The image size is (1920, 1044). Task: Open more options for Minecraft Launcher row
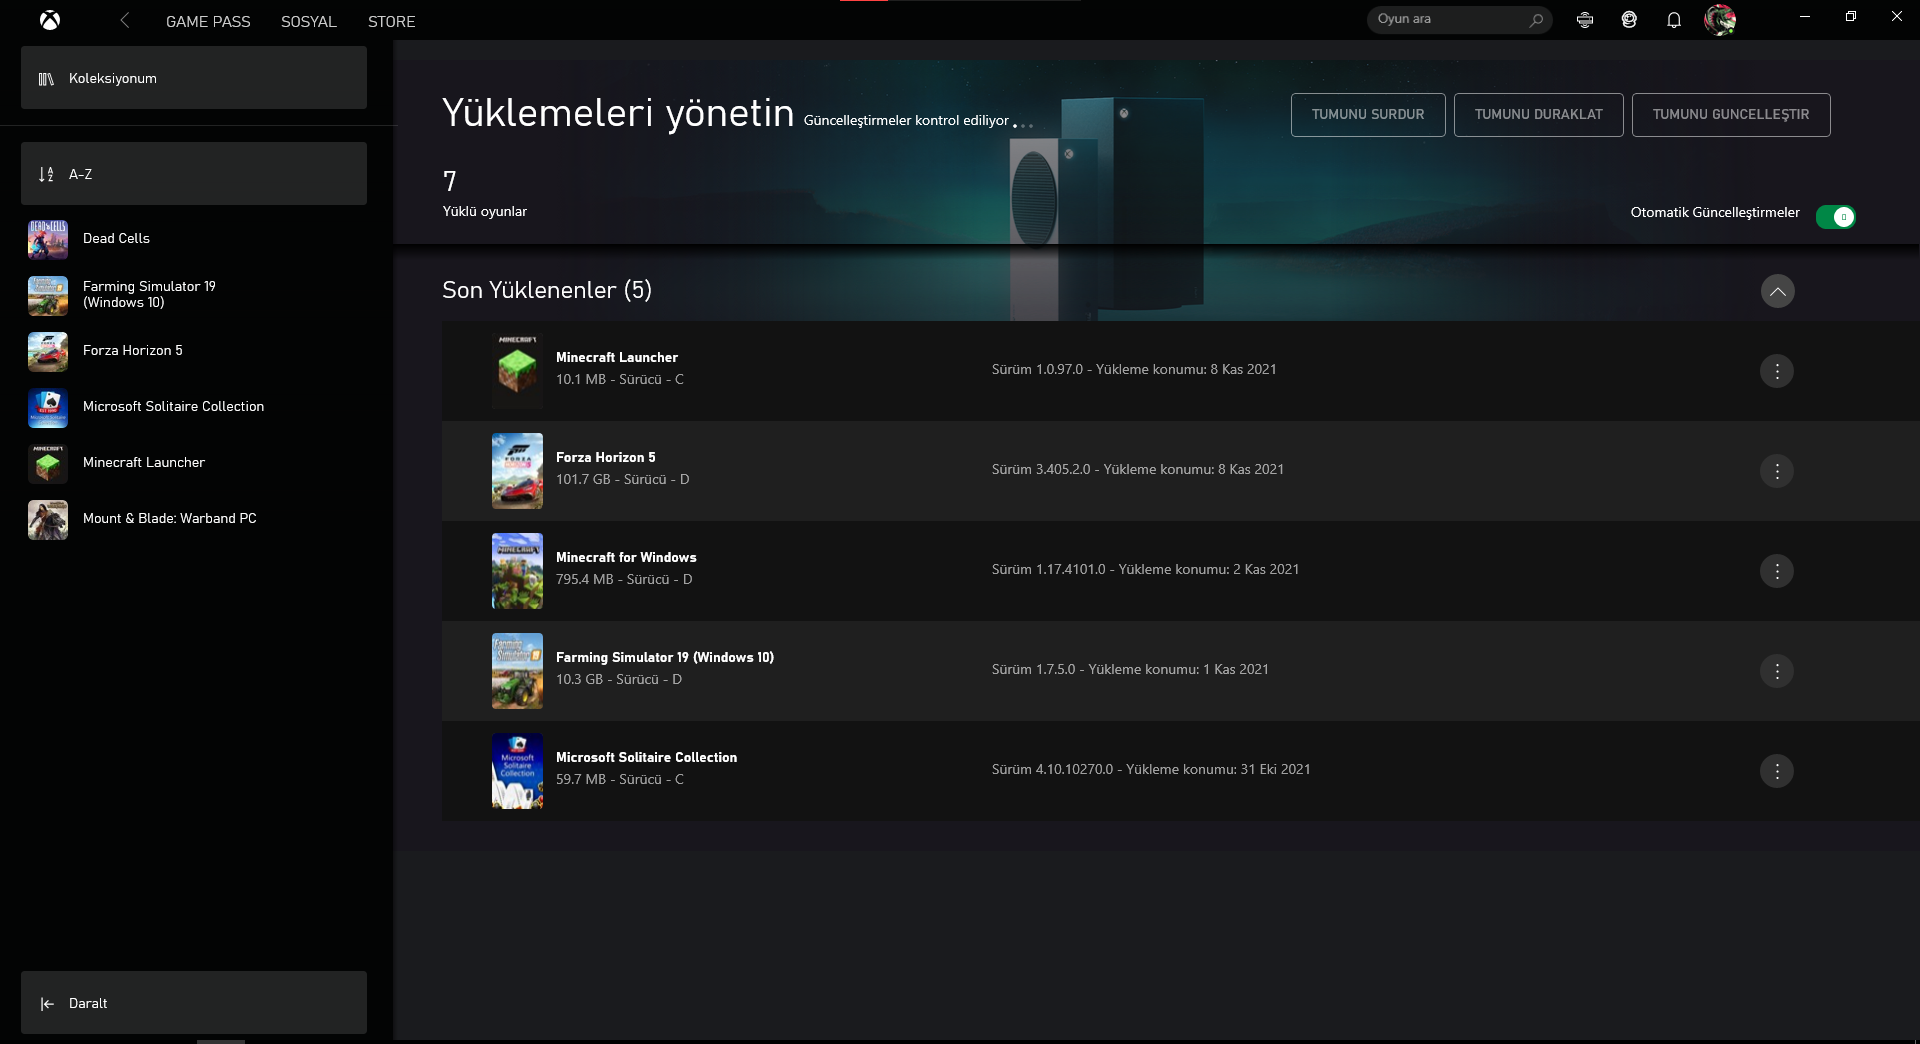point(1777,371)
